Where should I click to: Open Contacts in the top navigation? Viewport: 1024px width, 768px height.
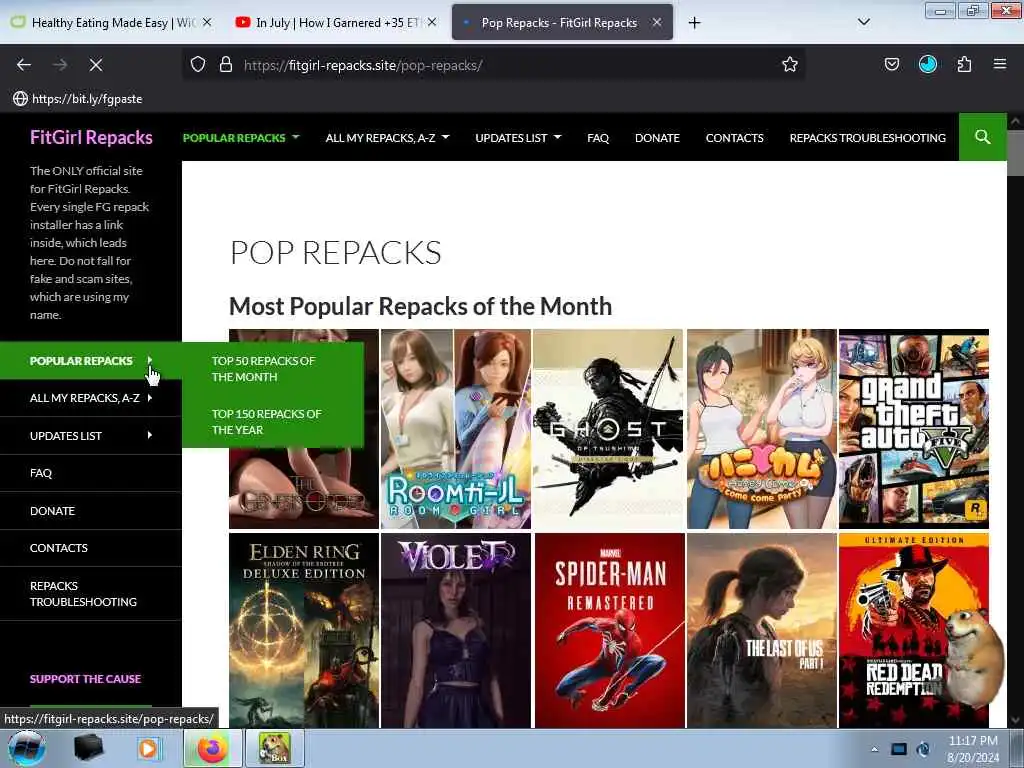coord(734,138)
